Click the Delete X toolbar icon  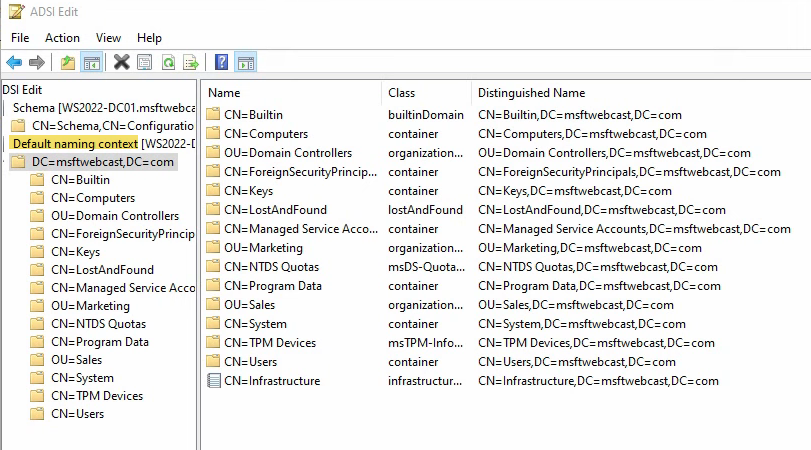122,63
